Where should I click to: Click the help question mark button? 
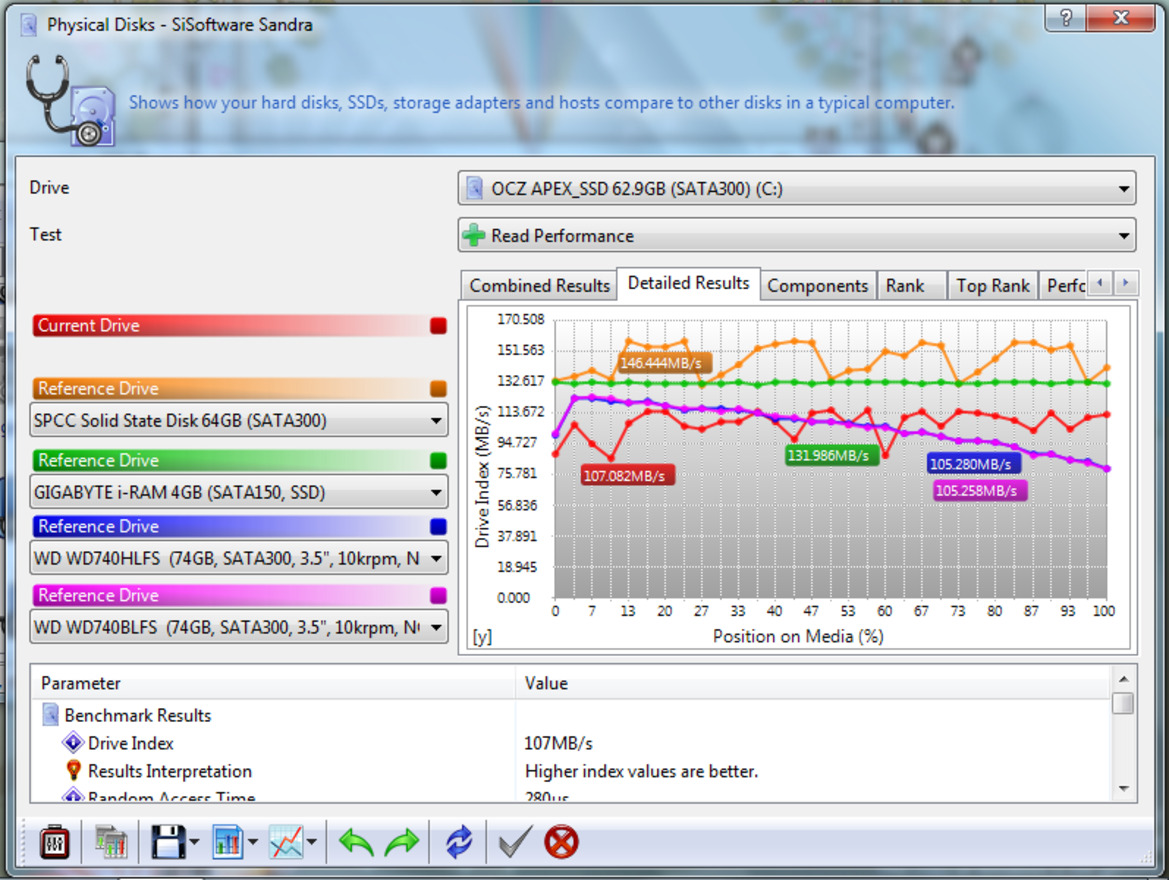[x=1065, y=17]
